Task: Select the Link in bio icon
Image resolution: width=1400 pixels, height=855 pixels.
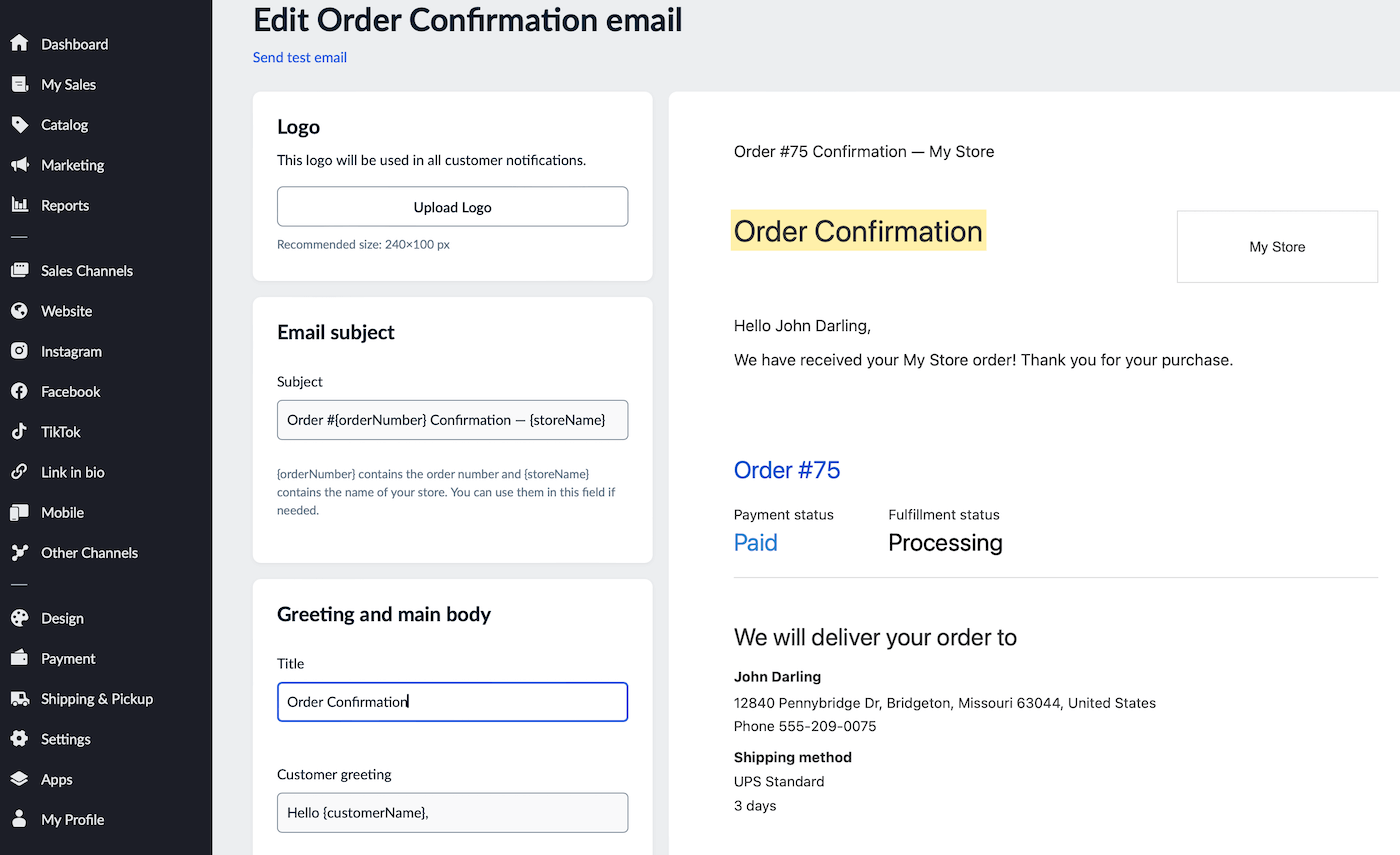Action: click(20, 471)
